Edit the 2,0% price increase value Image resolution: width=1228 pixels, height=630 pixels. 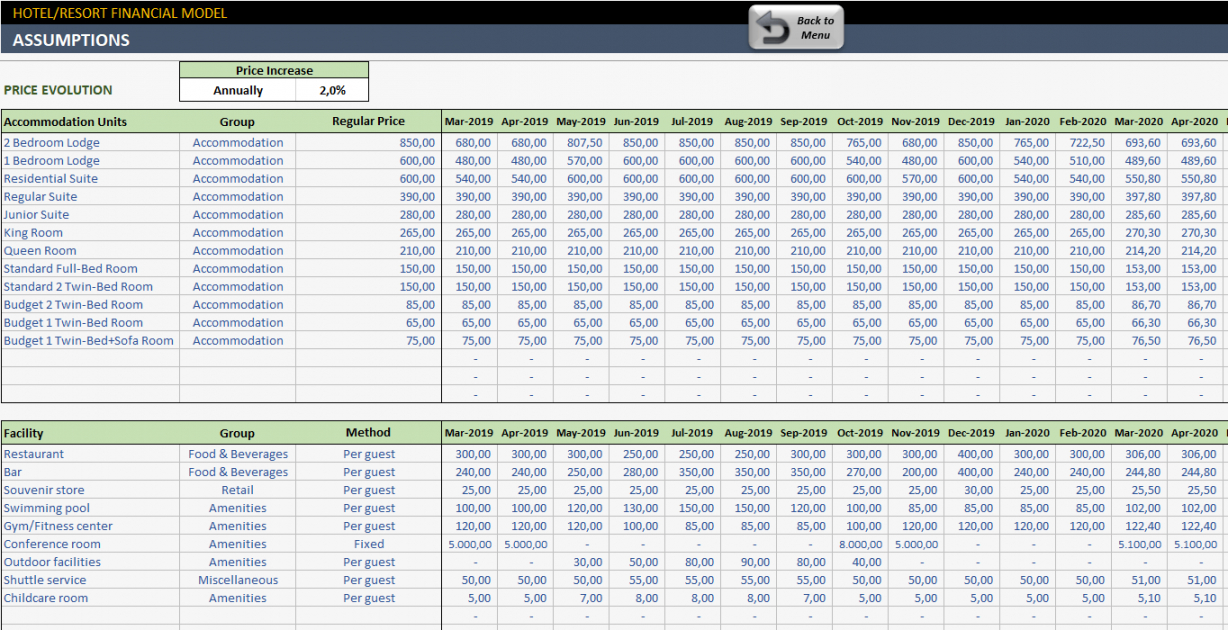coord(332,90)
